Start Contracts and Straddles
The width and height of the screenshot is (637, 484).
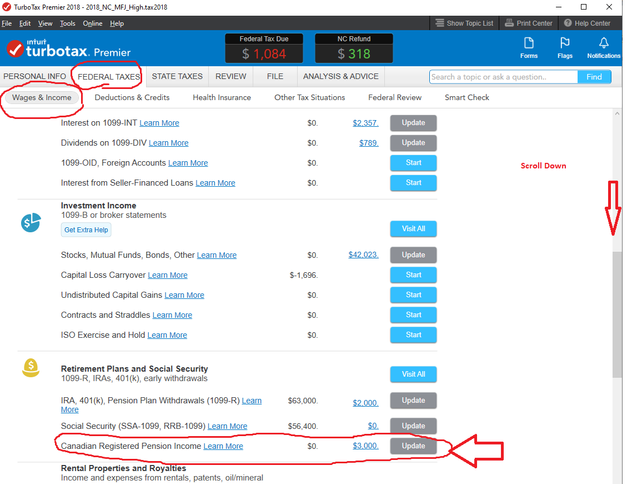(x=413, y=315)
